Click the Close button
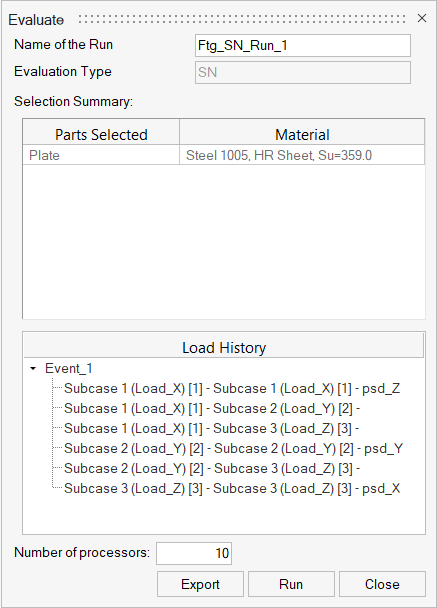Image resolution: width=437 pixels, height=608 pixels. point(382,584)
